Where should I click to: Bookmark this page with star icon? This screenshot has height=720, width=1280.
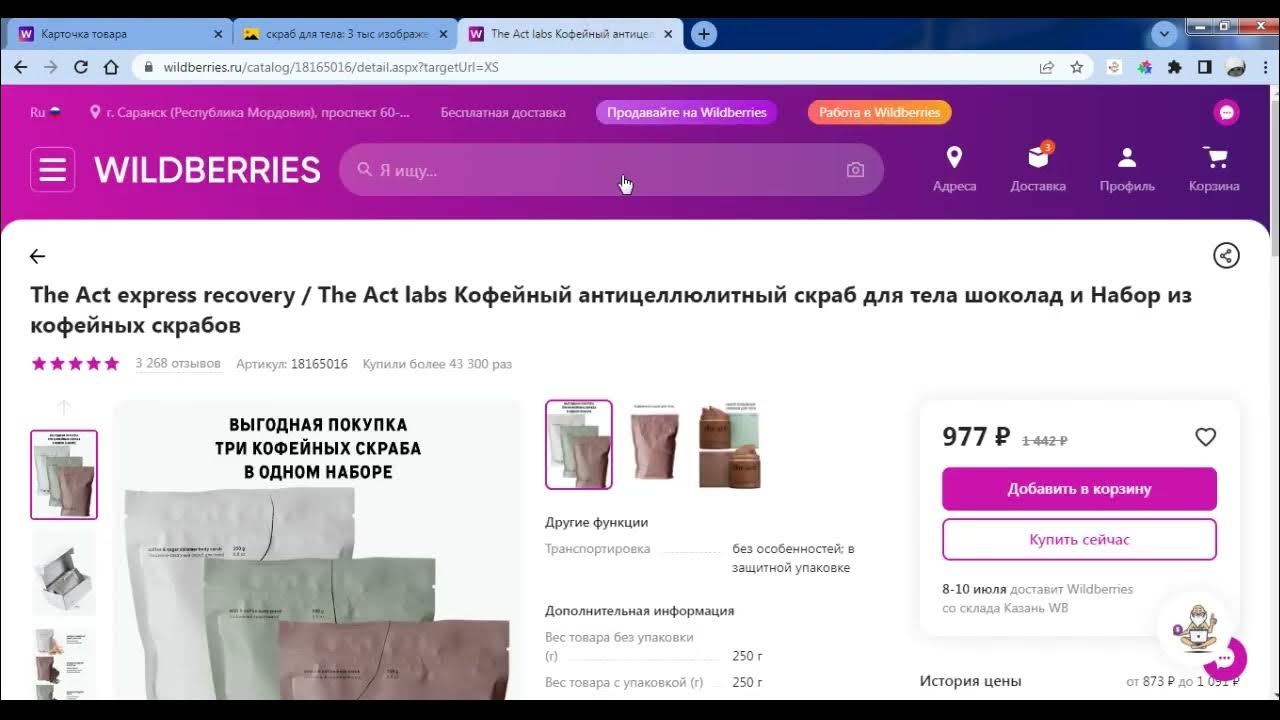point(1077,67)
